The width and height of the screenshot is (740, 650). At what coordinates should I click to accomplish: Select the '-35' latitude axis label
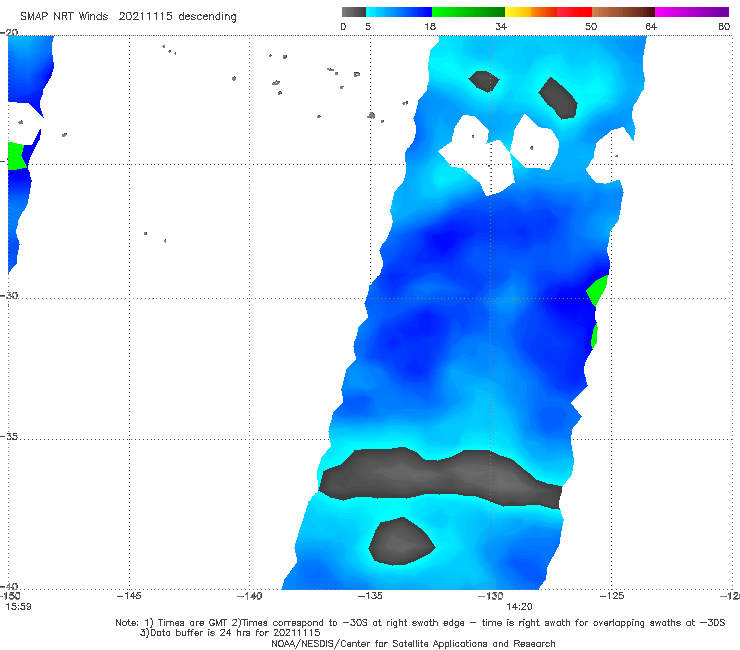pos(9,437)
